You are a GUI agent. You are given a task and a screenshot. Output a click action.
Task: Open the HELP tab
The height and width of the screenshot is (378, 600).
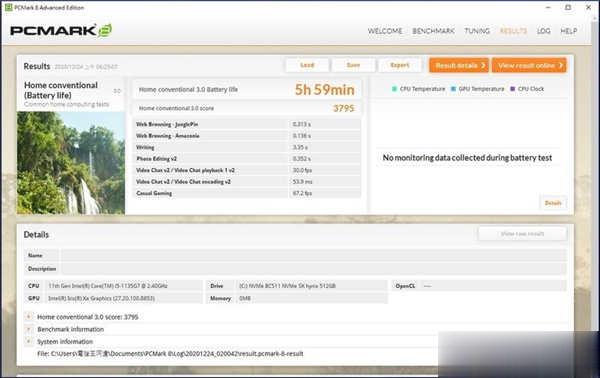click(x=569, y=31)
